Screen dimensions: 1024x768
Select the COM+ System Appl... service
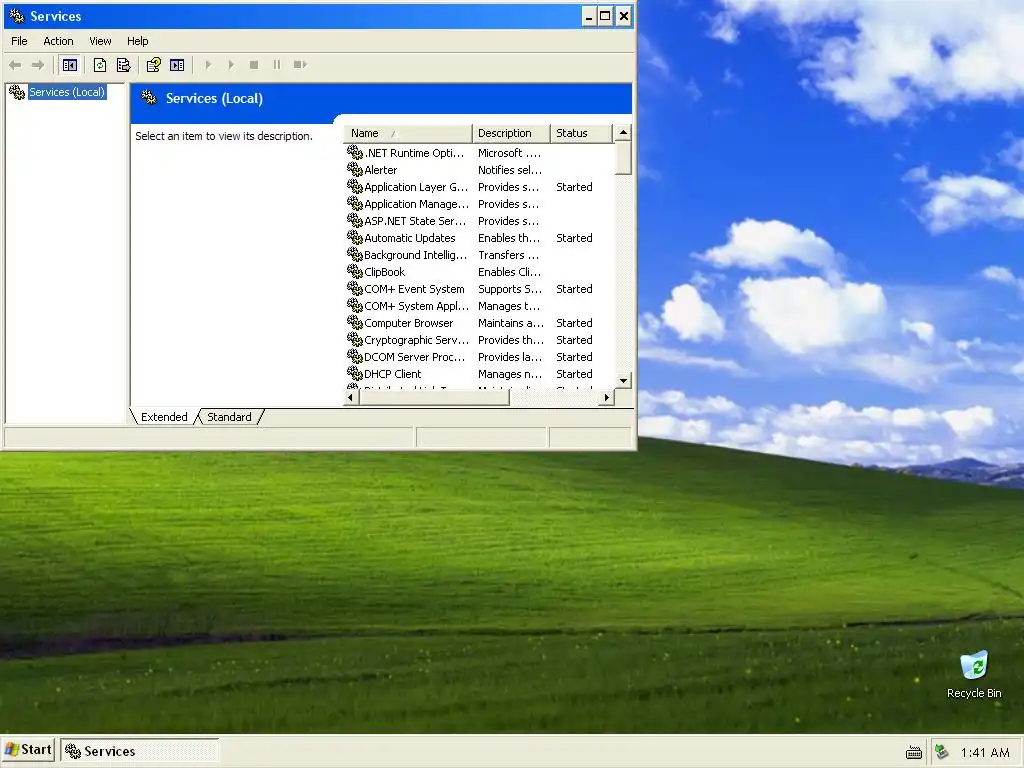point(416,306)
